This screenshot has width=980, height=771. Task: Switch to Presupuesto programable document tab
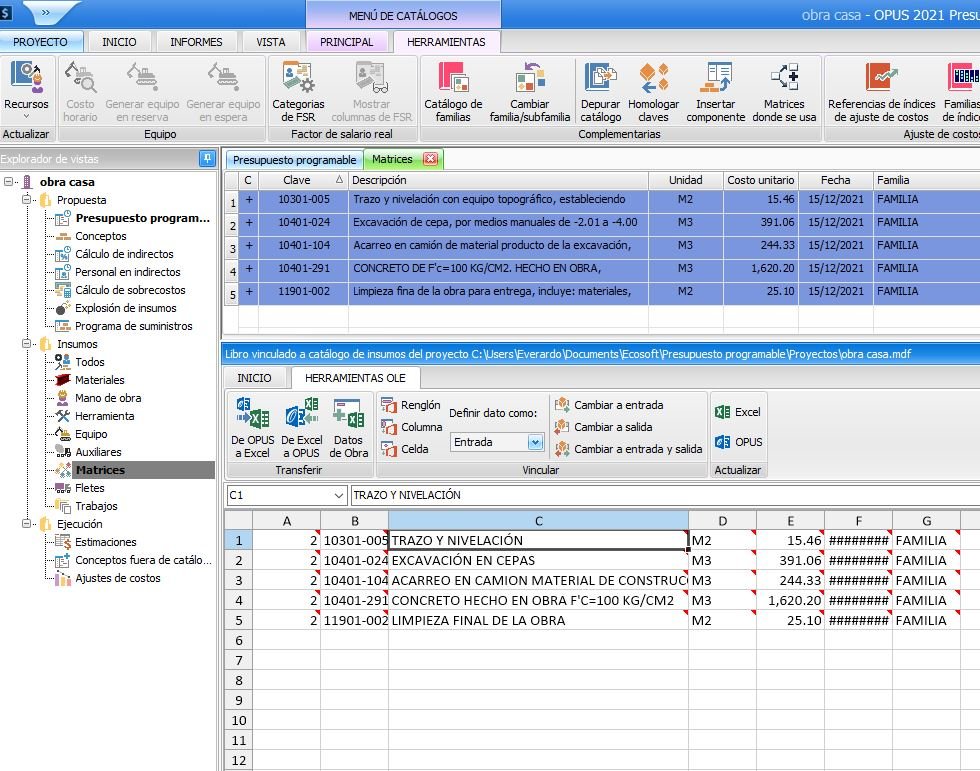(x=294, y=160)
